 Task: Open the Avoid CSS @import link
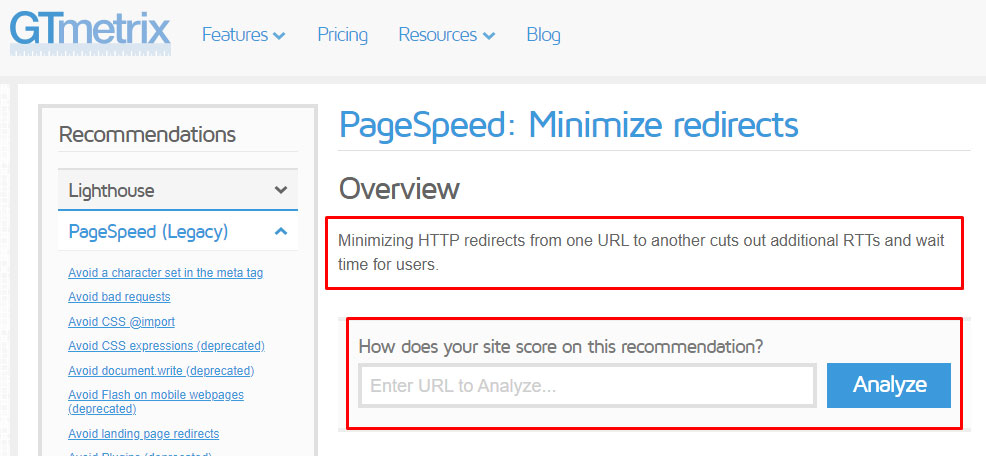pos(121,321)
